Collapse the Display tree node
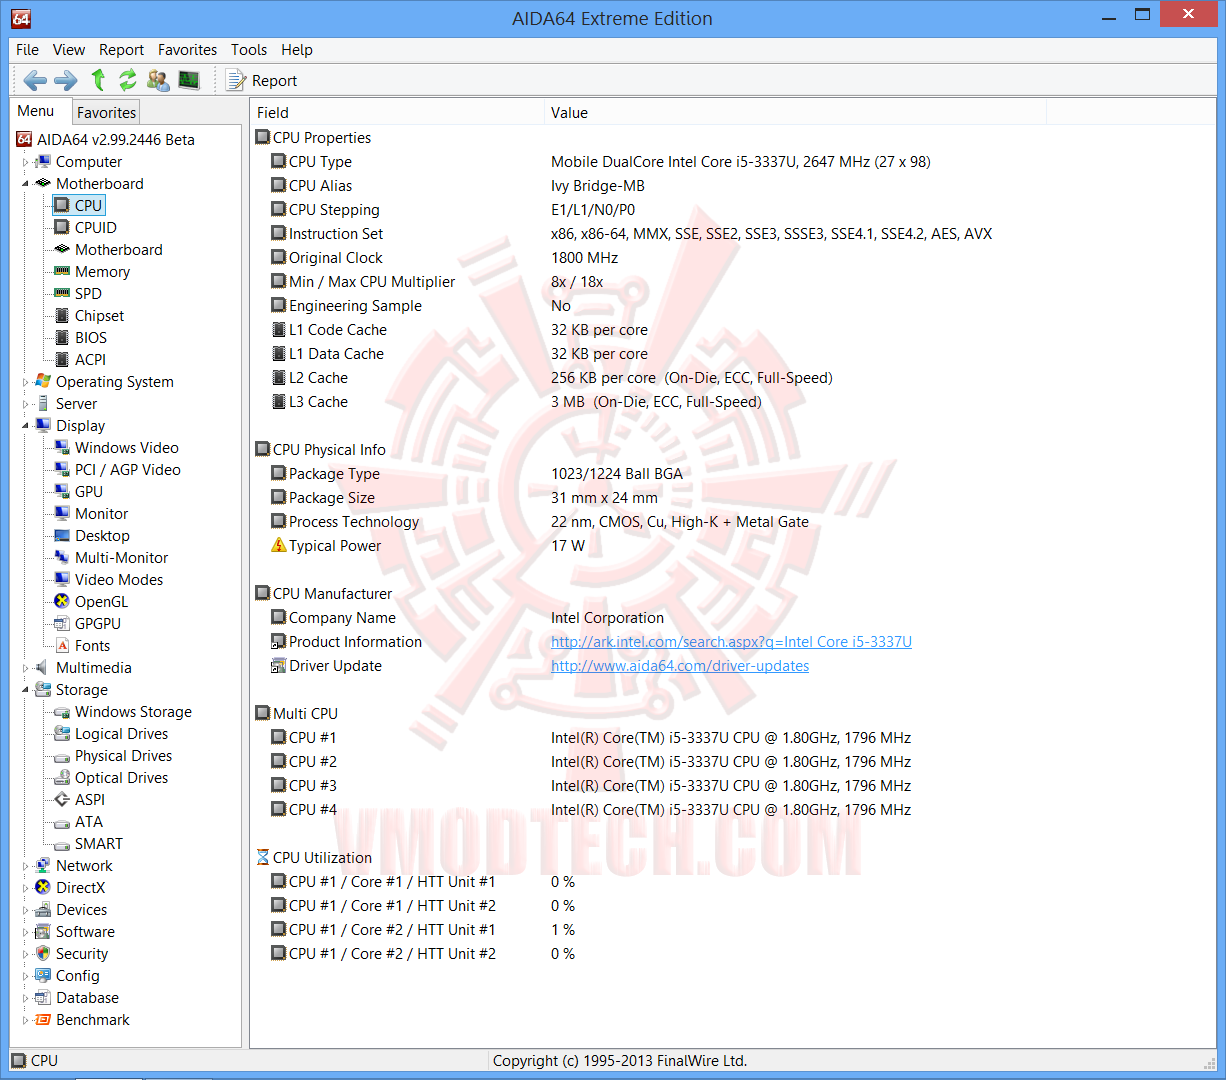Viewport: 1226px width, 1080px height. tap(26, 426)
